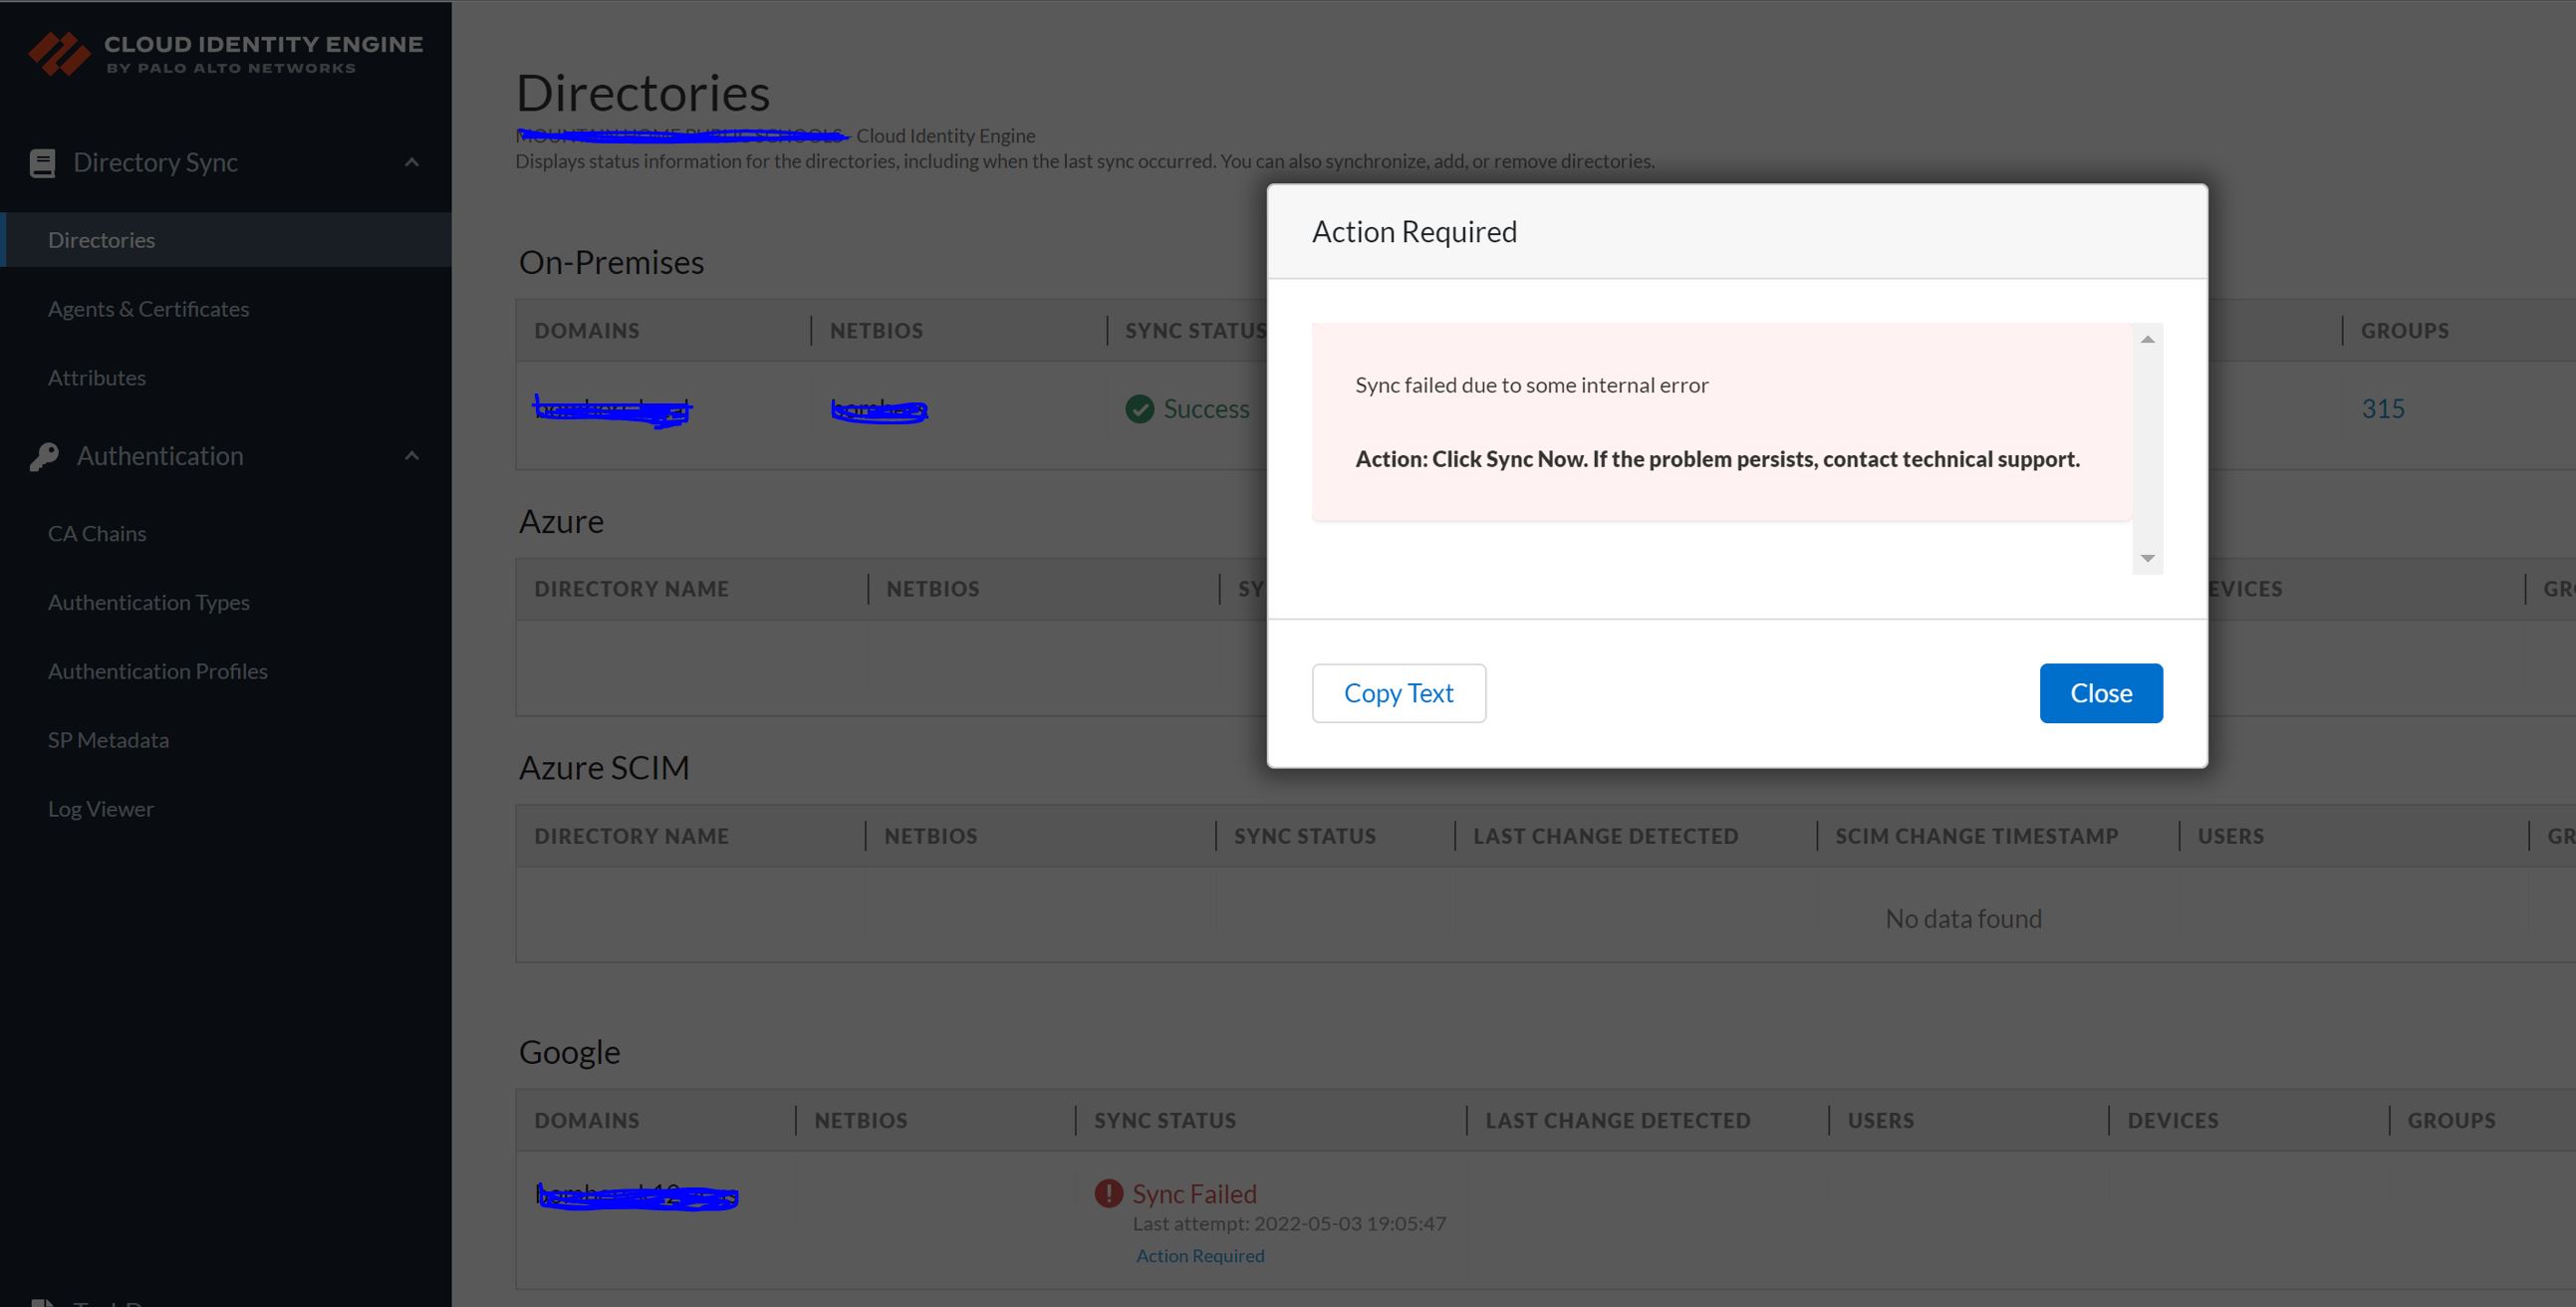
Task: Open the Agents & Certificates page
Action: tap(148, 308)
